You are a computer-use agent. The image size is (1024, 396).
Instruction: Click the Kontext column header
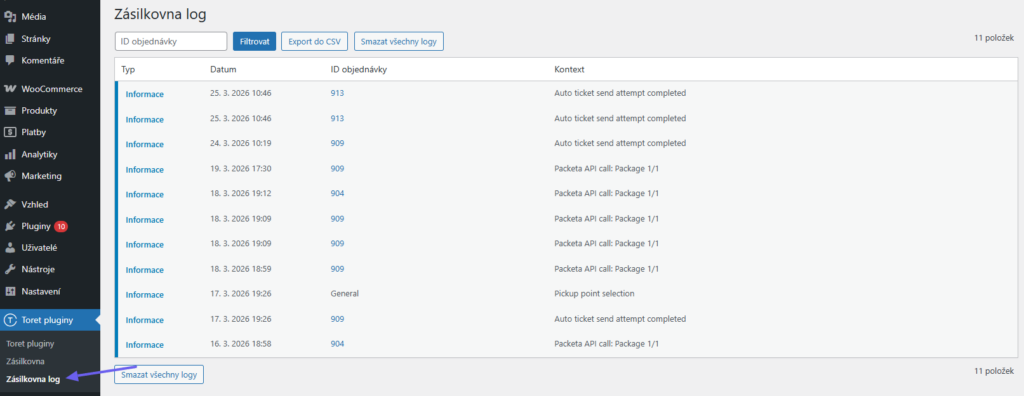[569, 69]
